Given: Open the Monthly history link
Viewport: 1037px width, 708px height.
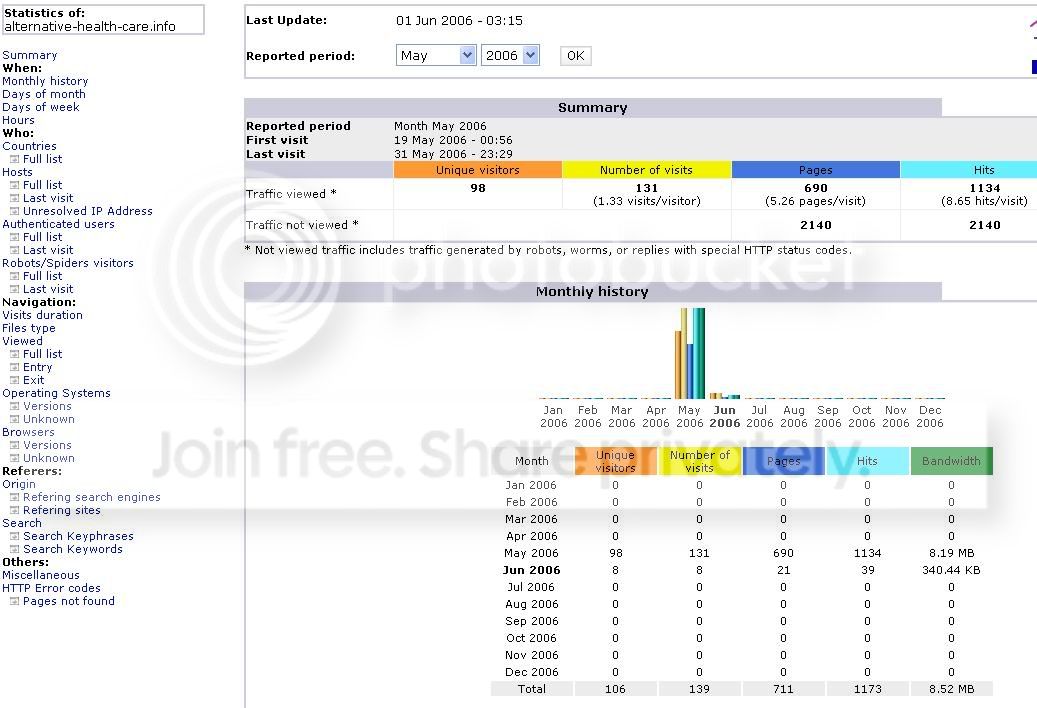Looking at the screenshot, I should tap(45, 81).
